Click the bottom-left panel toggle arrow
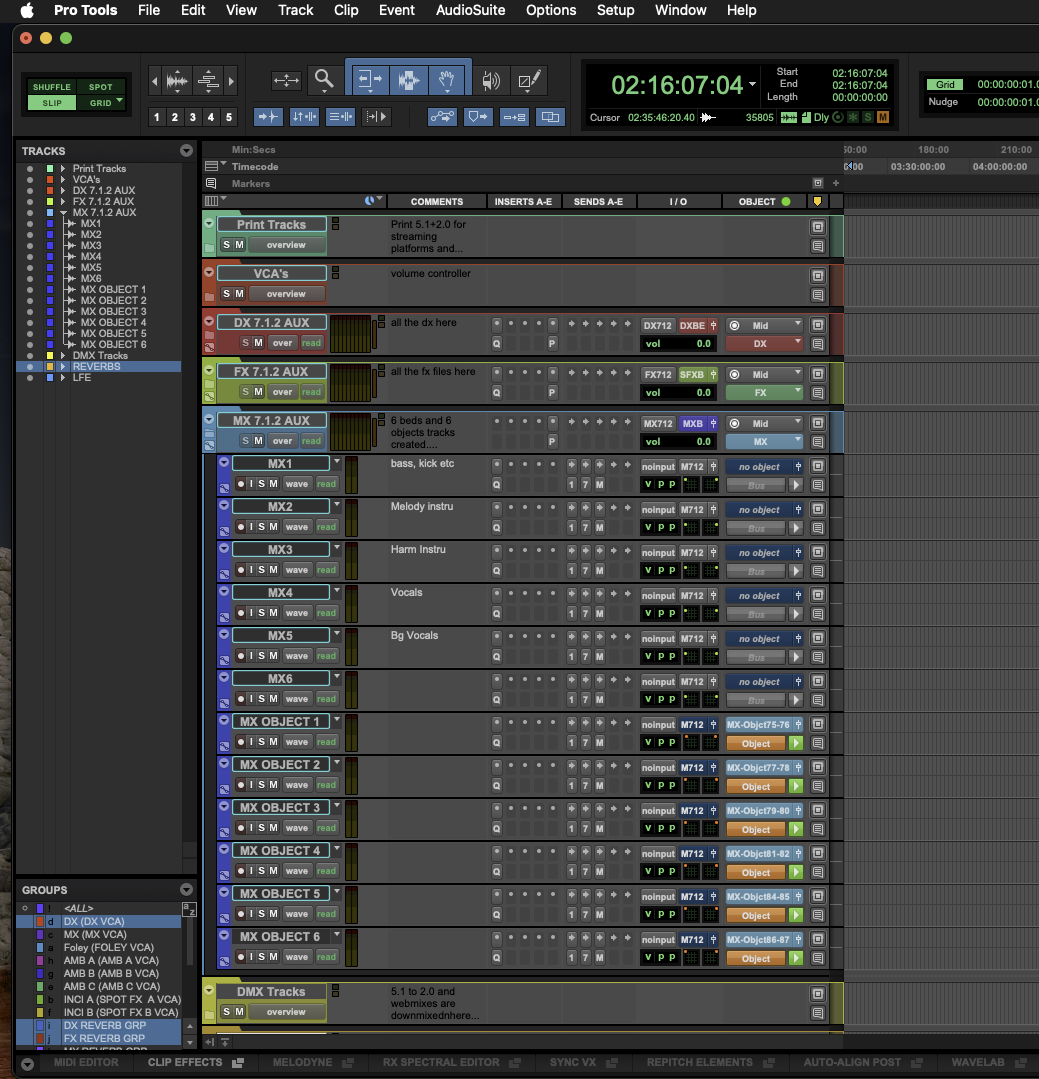The image size is (1039, 1079). coord(27,1064)
